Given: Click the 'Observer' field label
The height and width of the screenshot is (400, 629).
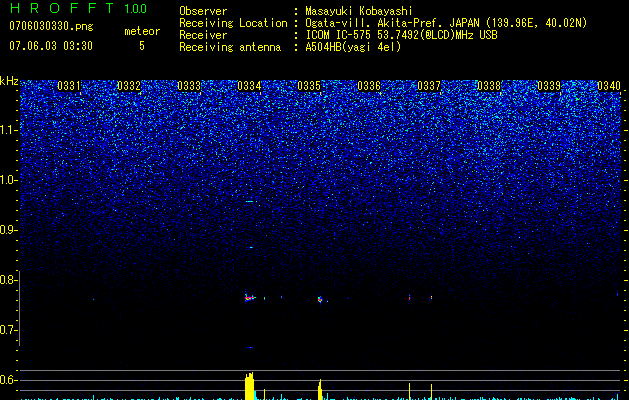Looking at the screenshot, I should [203, 11].
